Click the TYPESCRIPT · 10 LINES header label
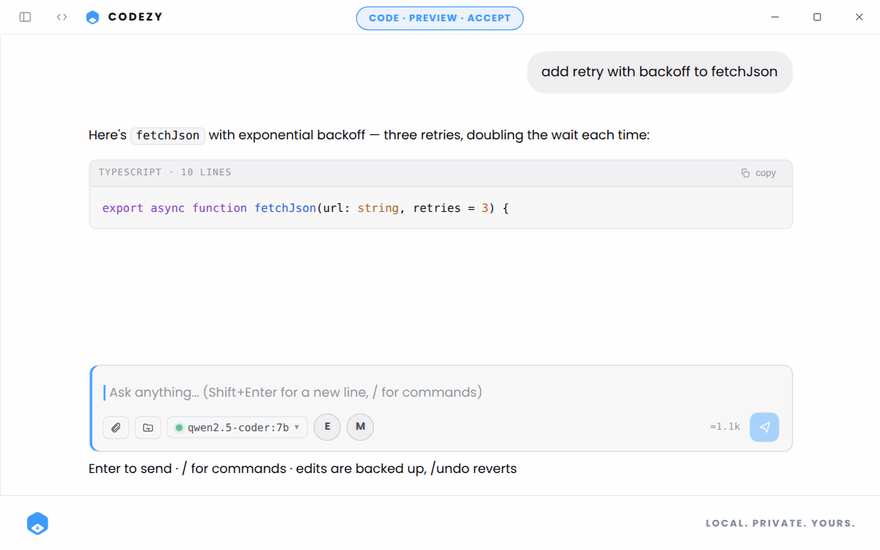The image size is (880, 550). click(x=165, y=172)
